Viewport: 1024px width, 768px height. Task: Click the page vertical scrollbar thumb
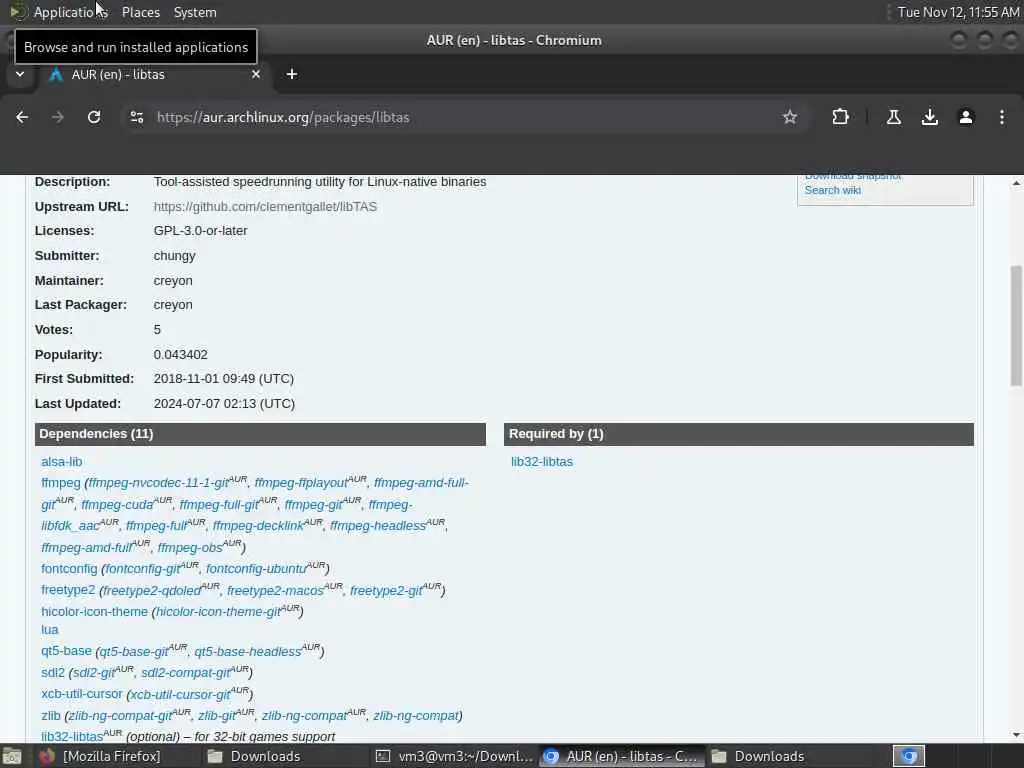(1016, 325)
